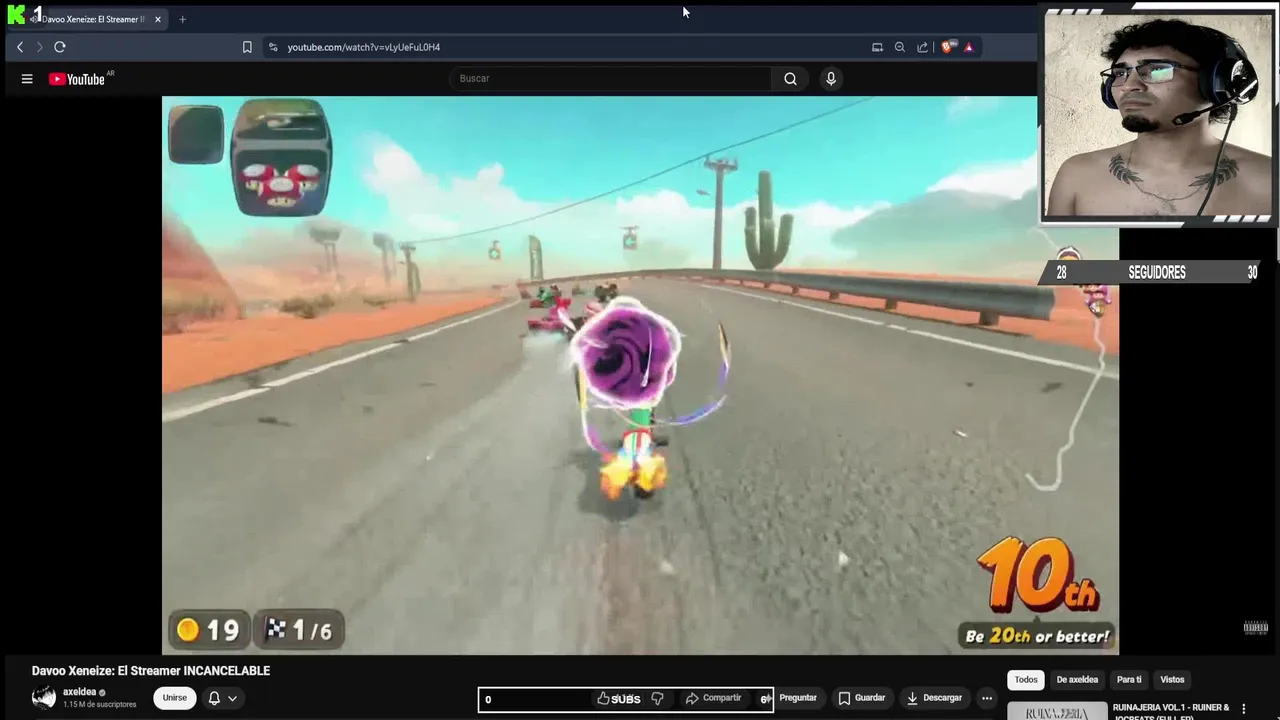The height and width of the screenshot is (720, 1280).
Task: Open the notification bell dropdown
Action: click(222, 698)
